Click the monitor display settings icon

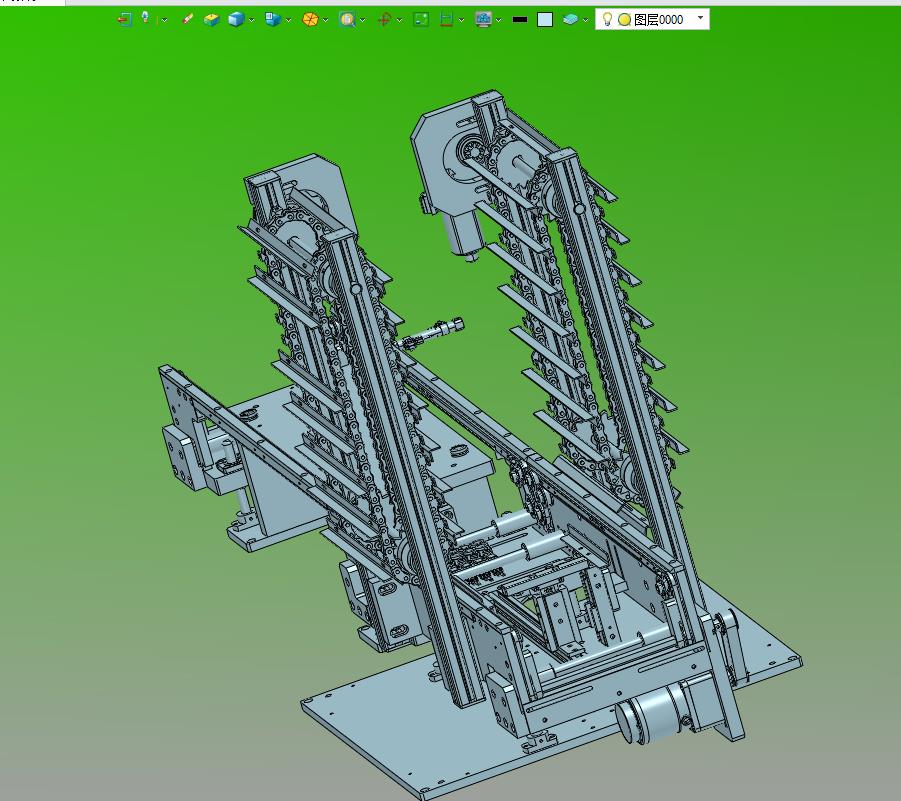(x=483, y=20)
